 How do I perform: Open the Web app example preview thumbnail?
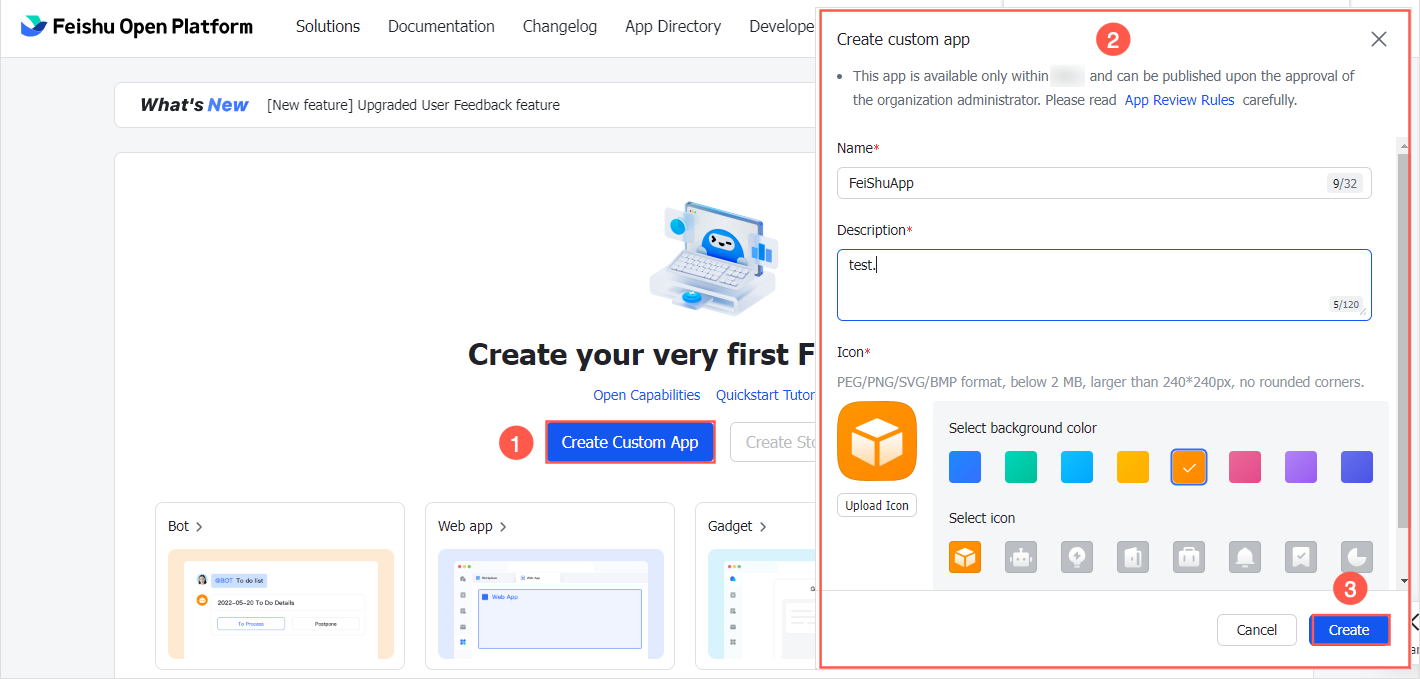[551, 604]
